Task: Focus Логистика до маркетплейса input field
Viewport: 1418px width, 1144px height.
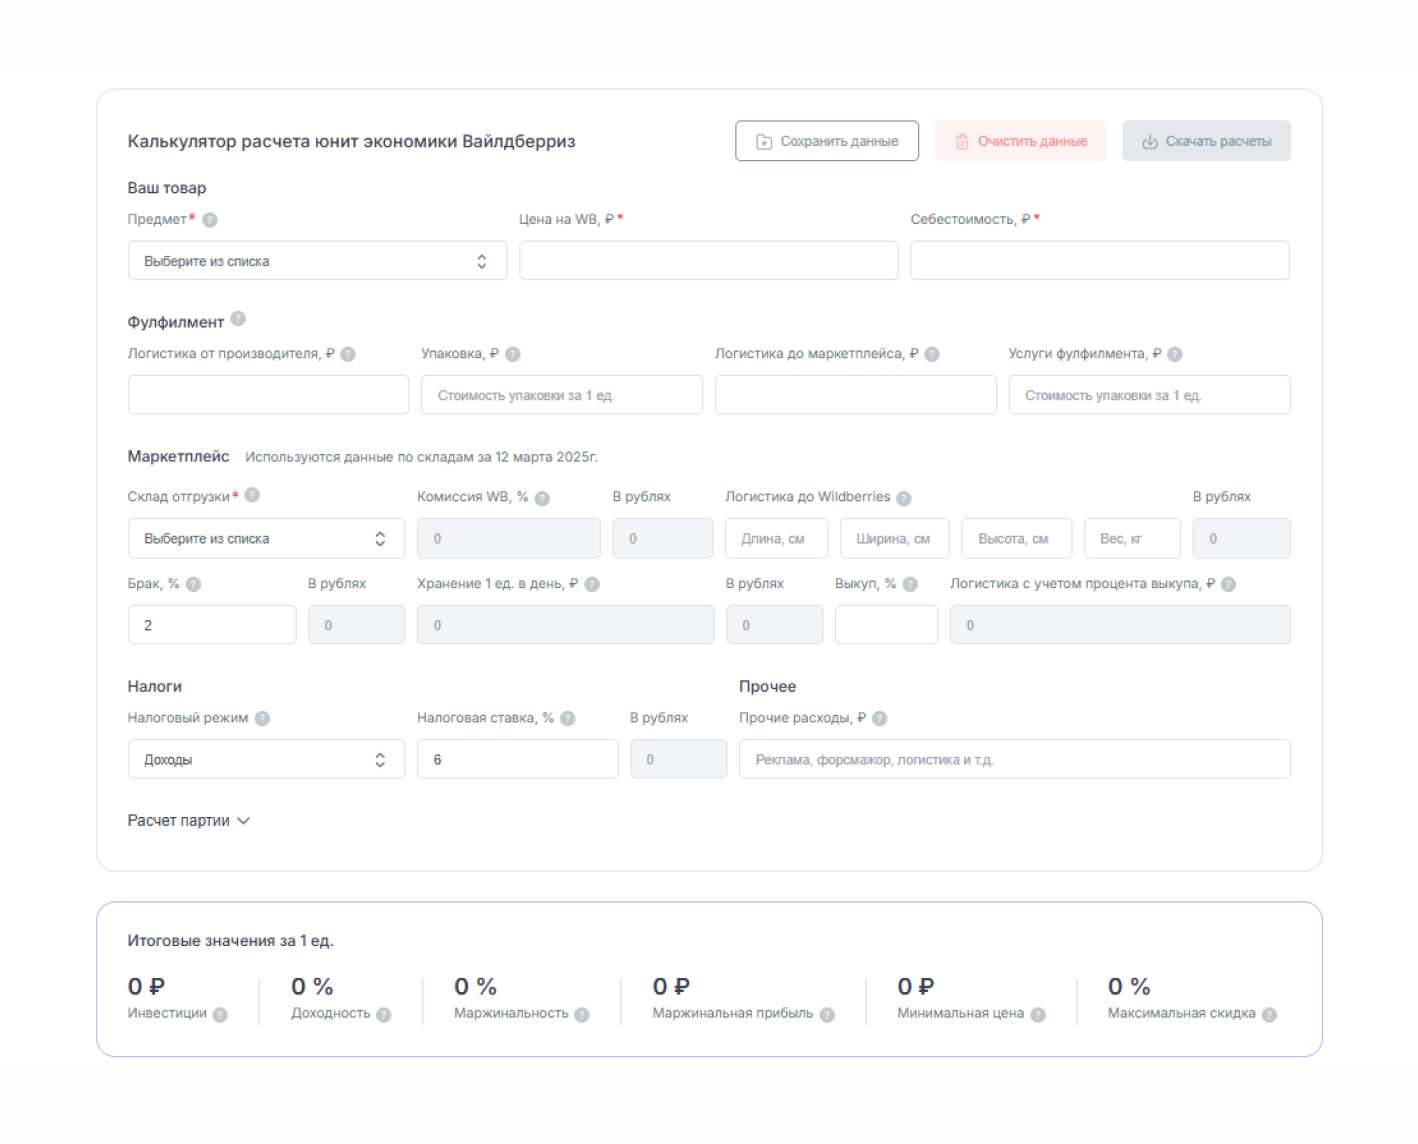Action: click(856, 395)
